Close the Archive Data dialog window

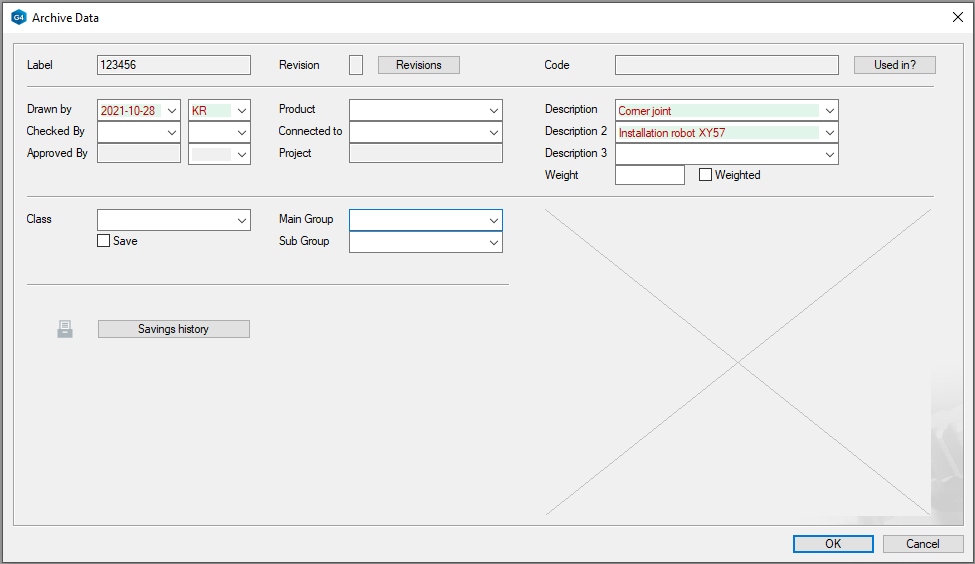(957, 17)
